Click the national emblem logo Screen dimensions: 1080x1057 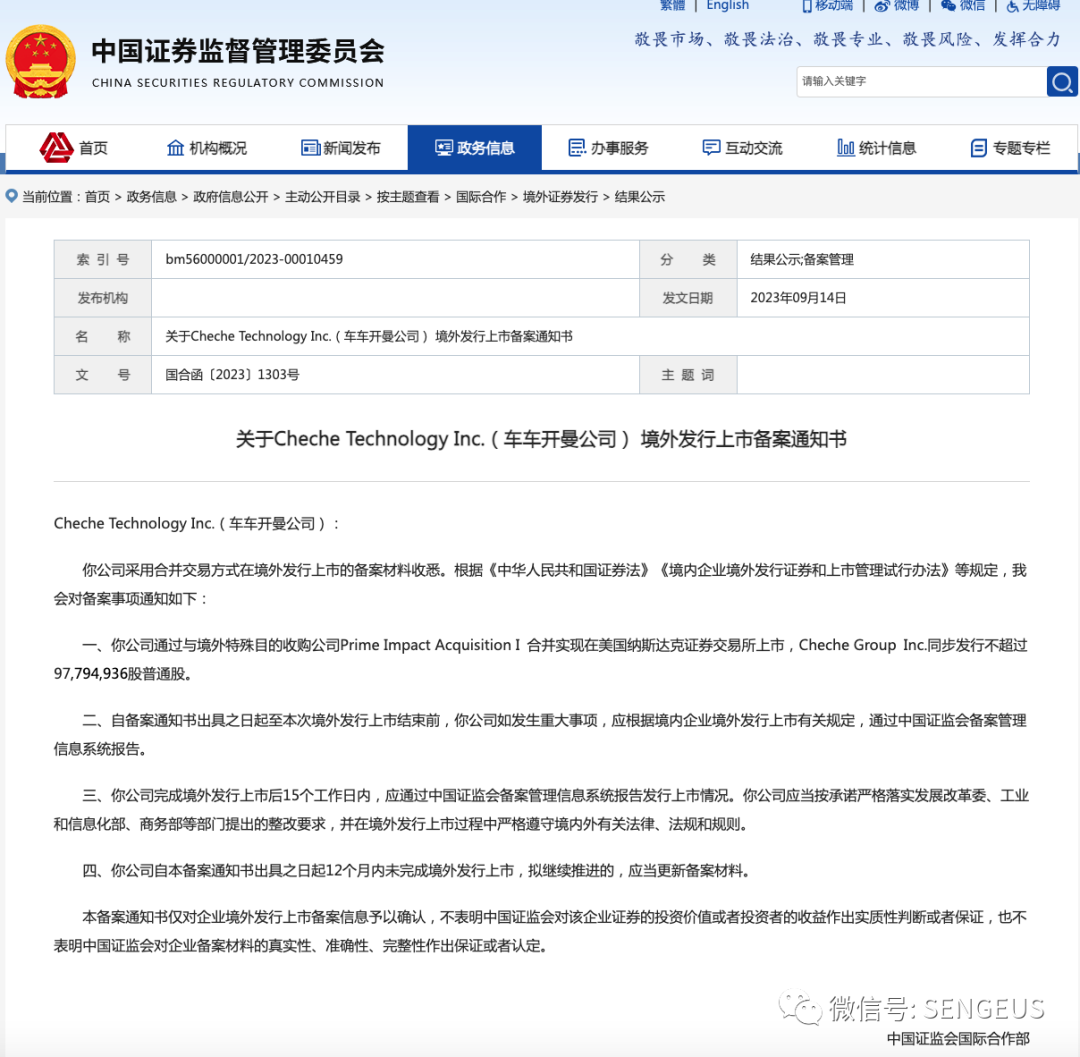[x=40, y=63]
